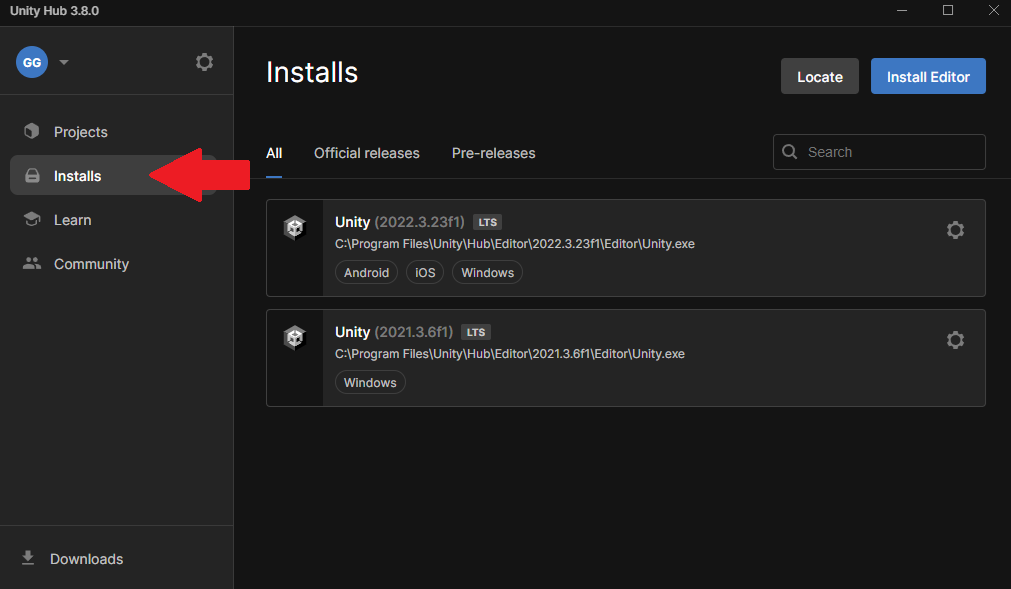Switch to the Pre-releases tab
Screen dimensions: 1011x589
pyautogui.click(x=493, y=153)
